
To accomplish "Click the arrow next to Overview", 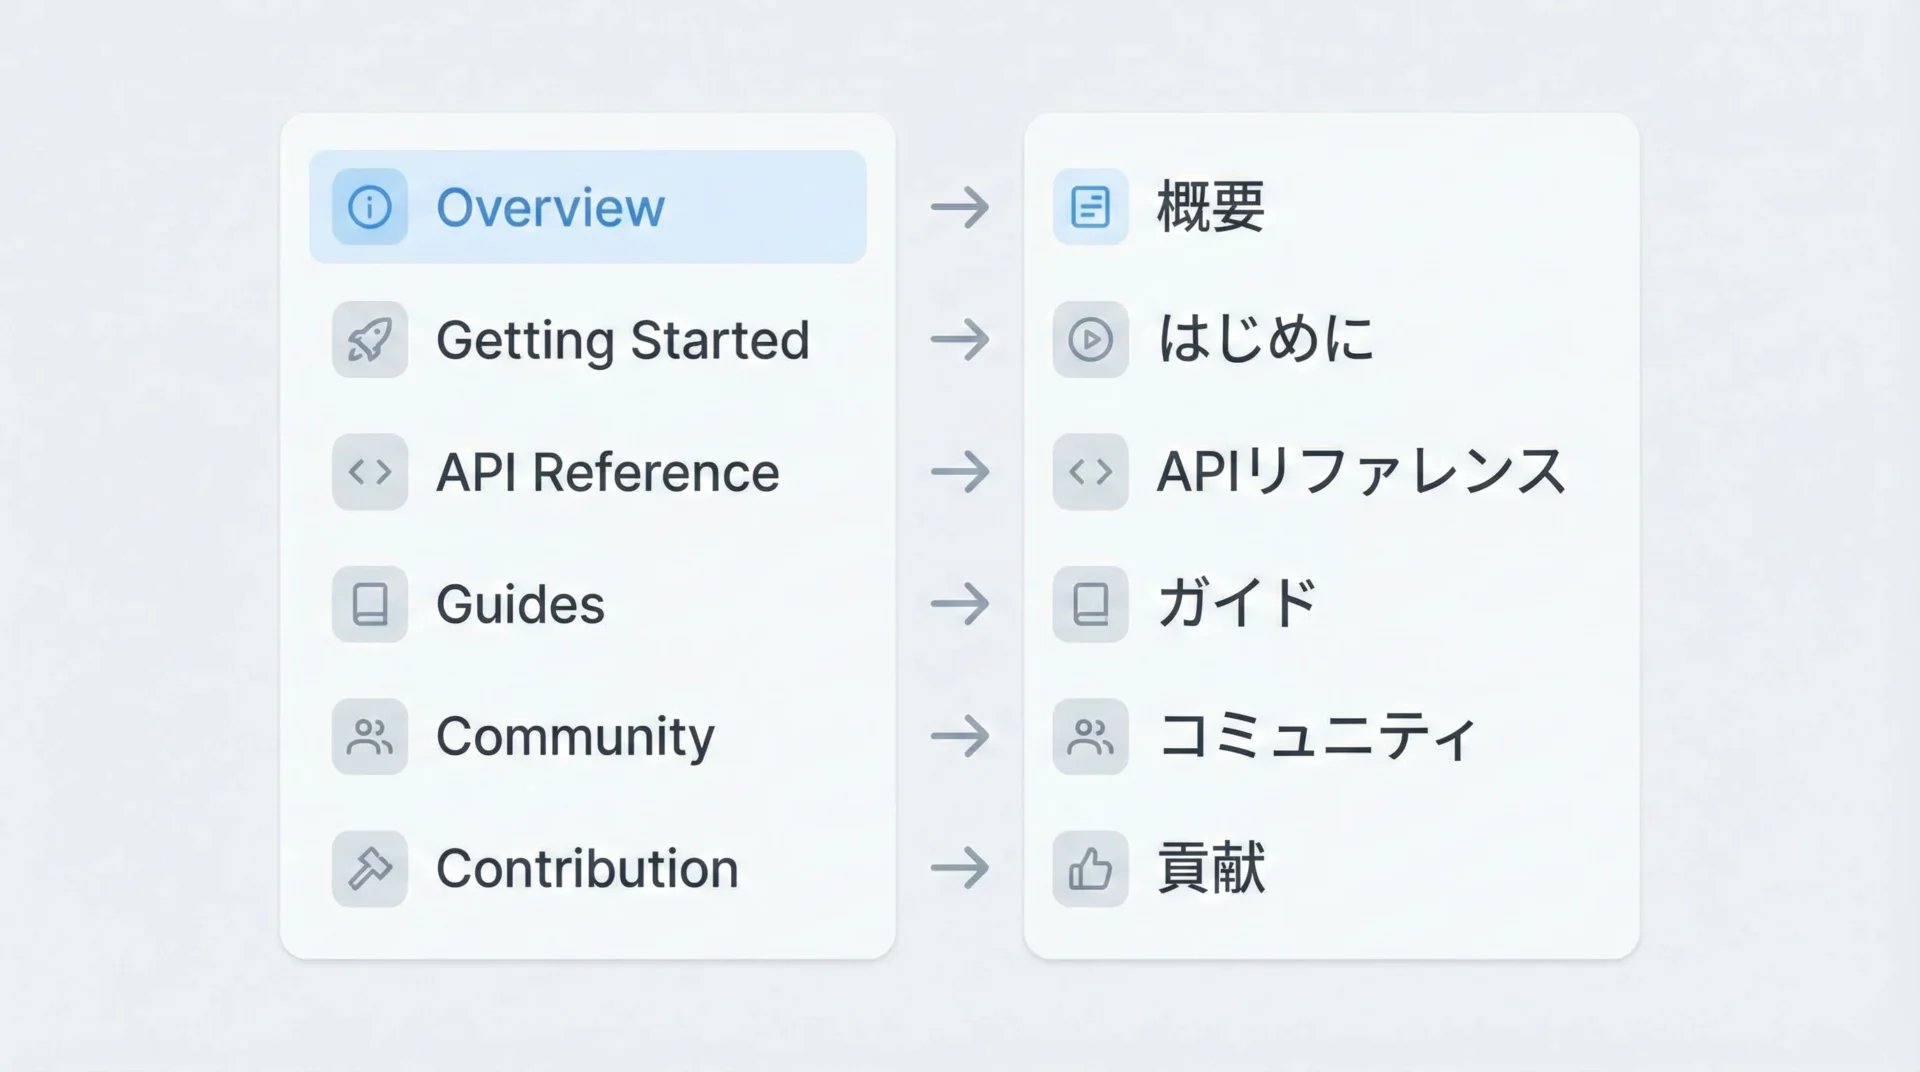I will 960,207.
